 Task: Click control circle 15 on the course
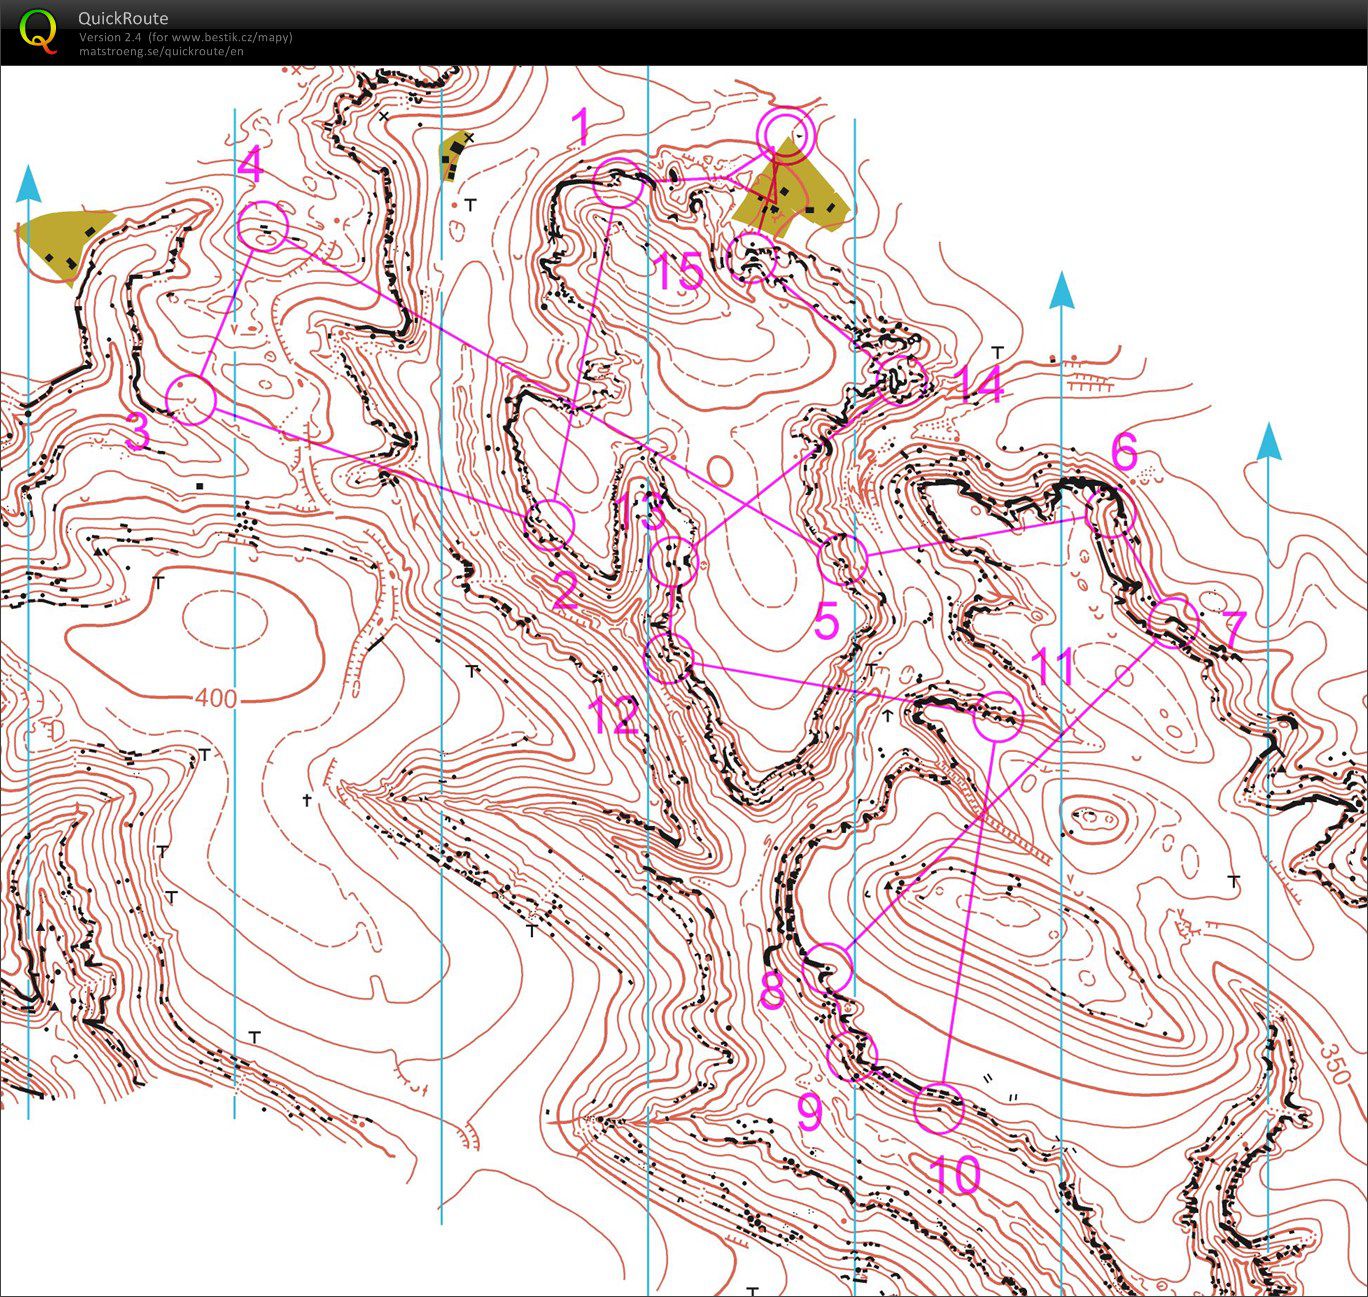753,258
